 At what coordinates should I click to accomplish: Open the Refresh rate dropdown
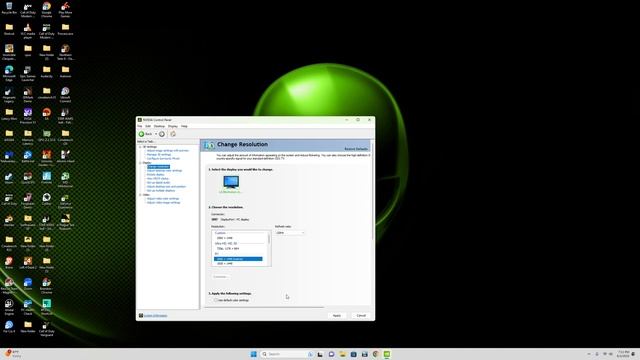click(290, 233)
